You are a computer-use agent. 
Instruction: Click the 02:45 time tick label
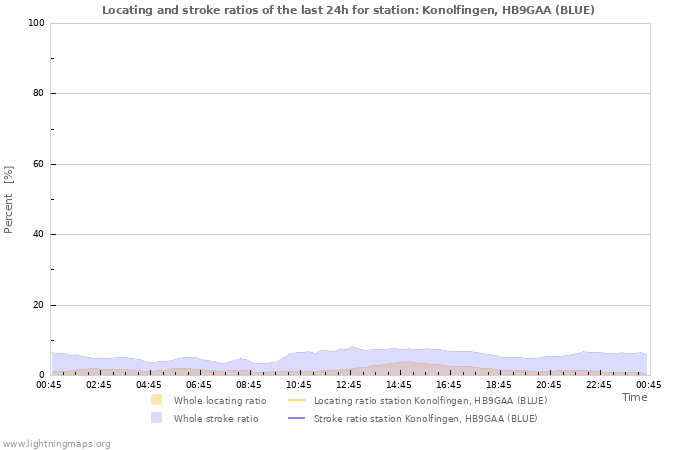coord(99,384)
